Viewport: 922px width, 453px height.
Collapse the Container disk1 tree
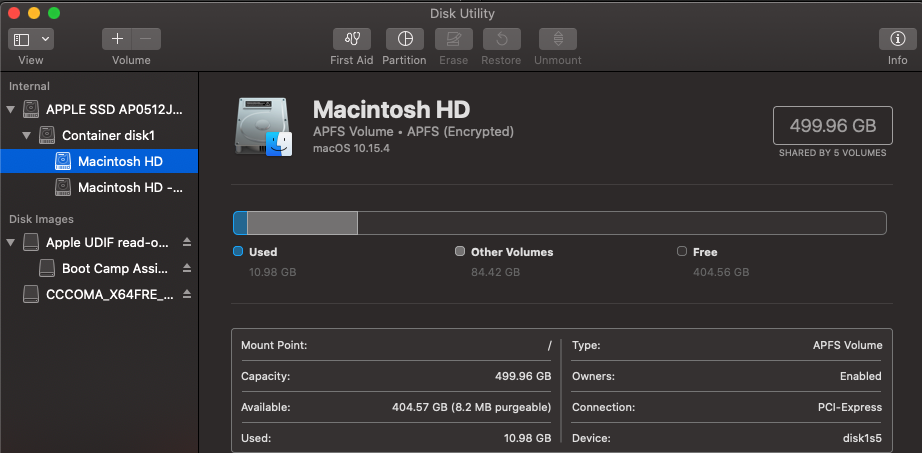point(26,135)
